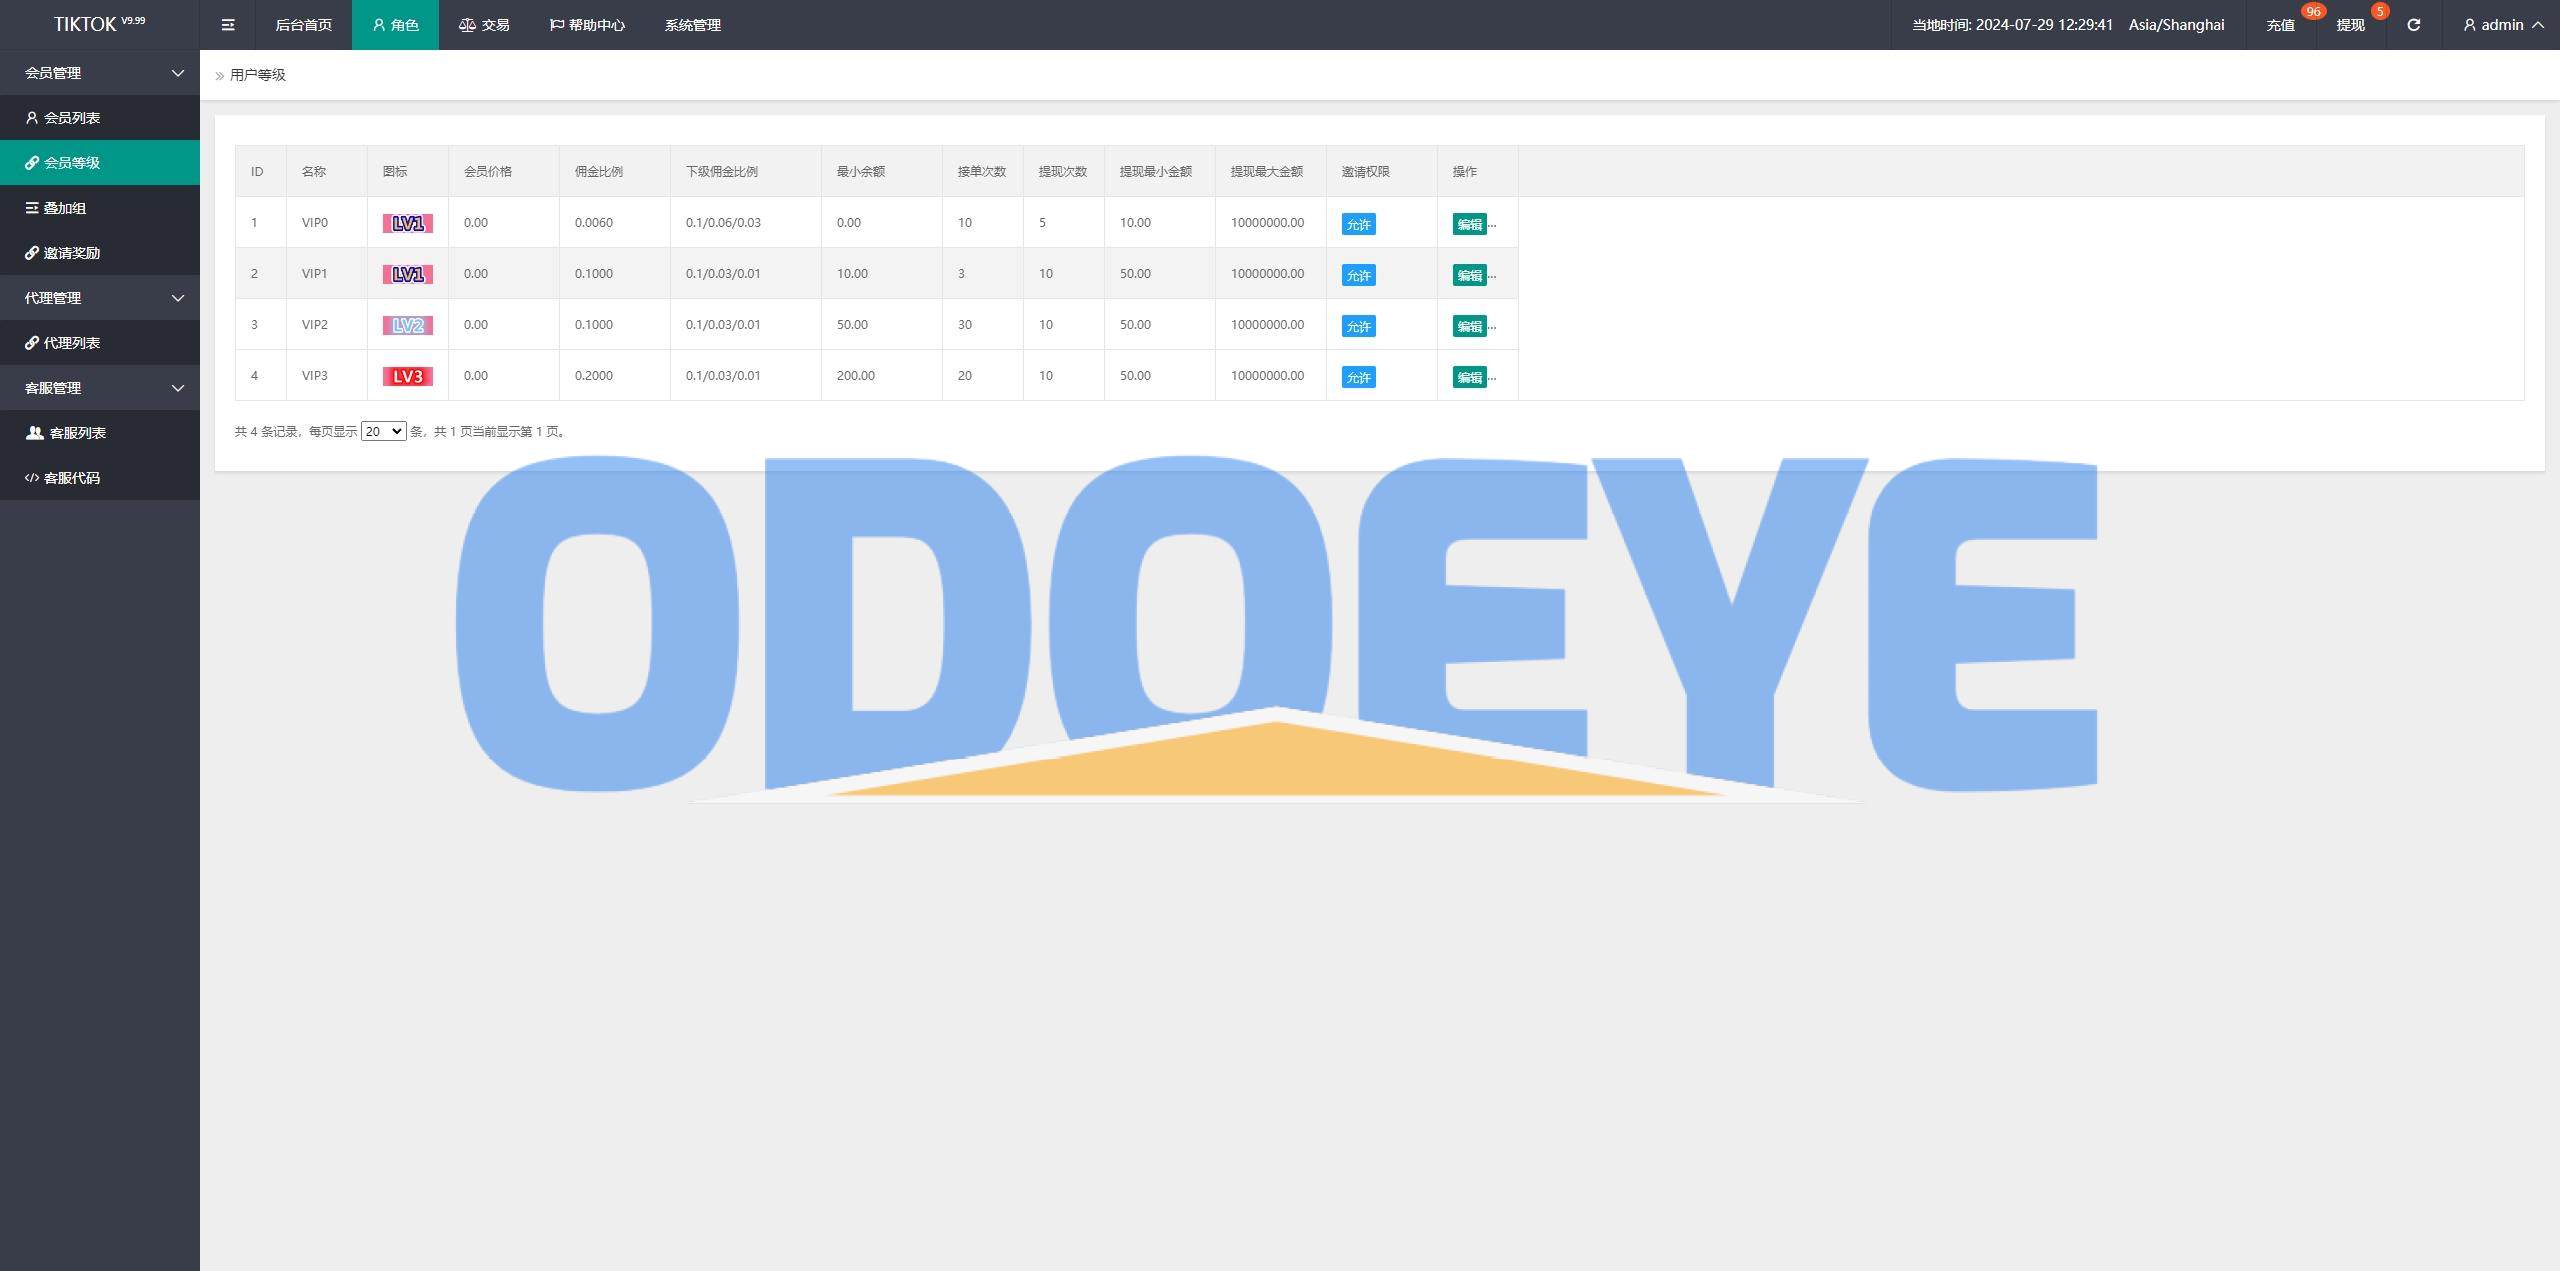The image size is (2560, 1271).
Task: Click 编辑 button for VIP1
Action: 1469,275
